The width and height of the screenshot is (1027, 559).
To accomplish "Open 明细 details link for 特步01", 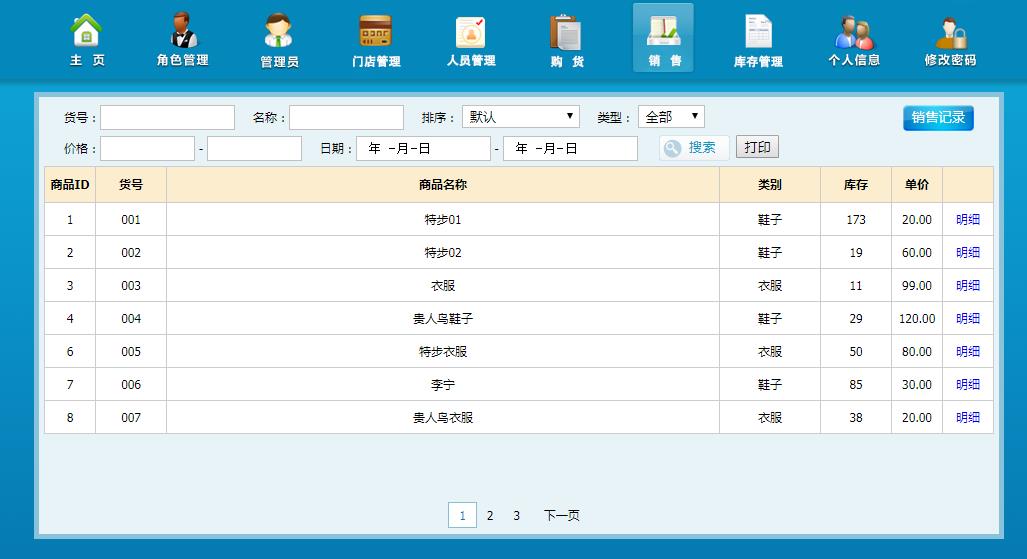I will click(x=967, y=220).
